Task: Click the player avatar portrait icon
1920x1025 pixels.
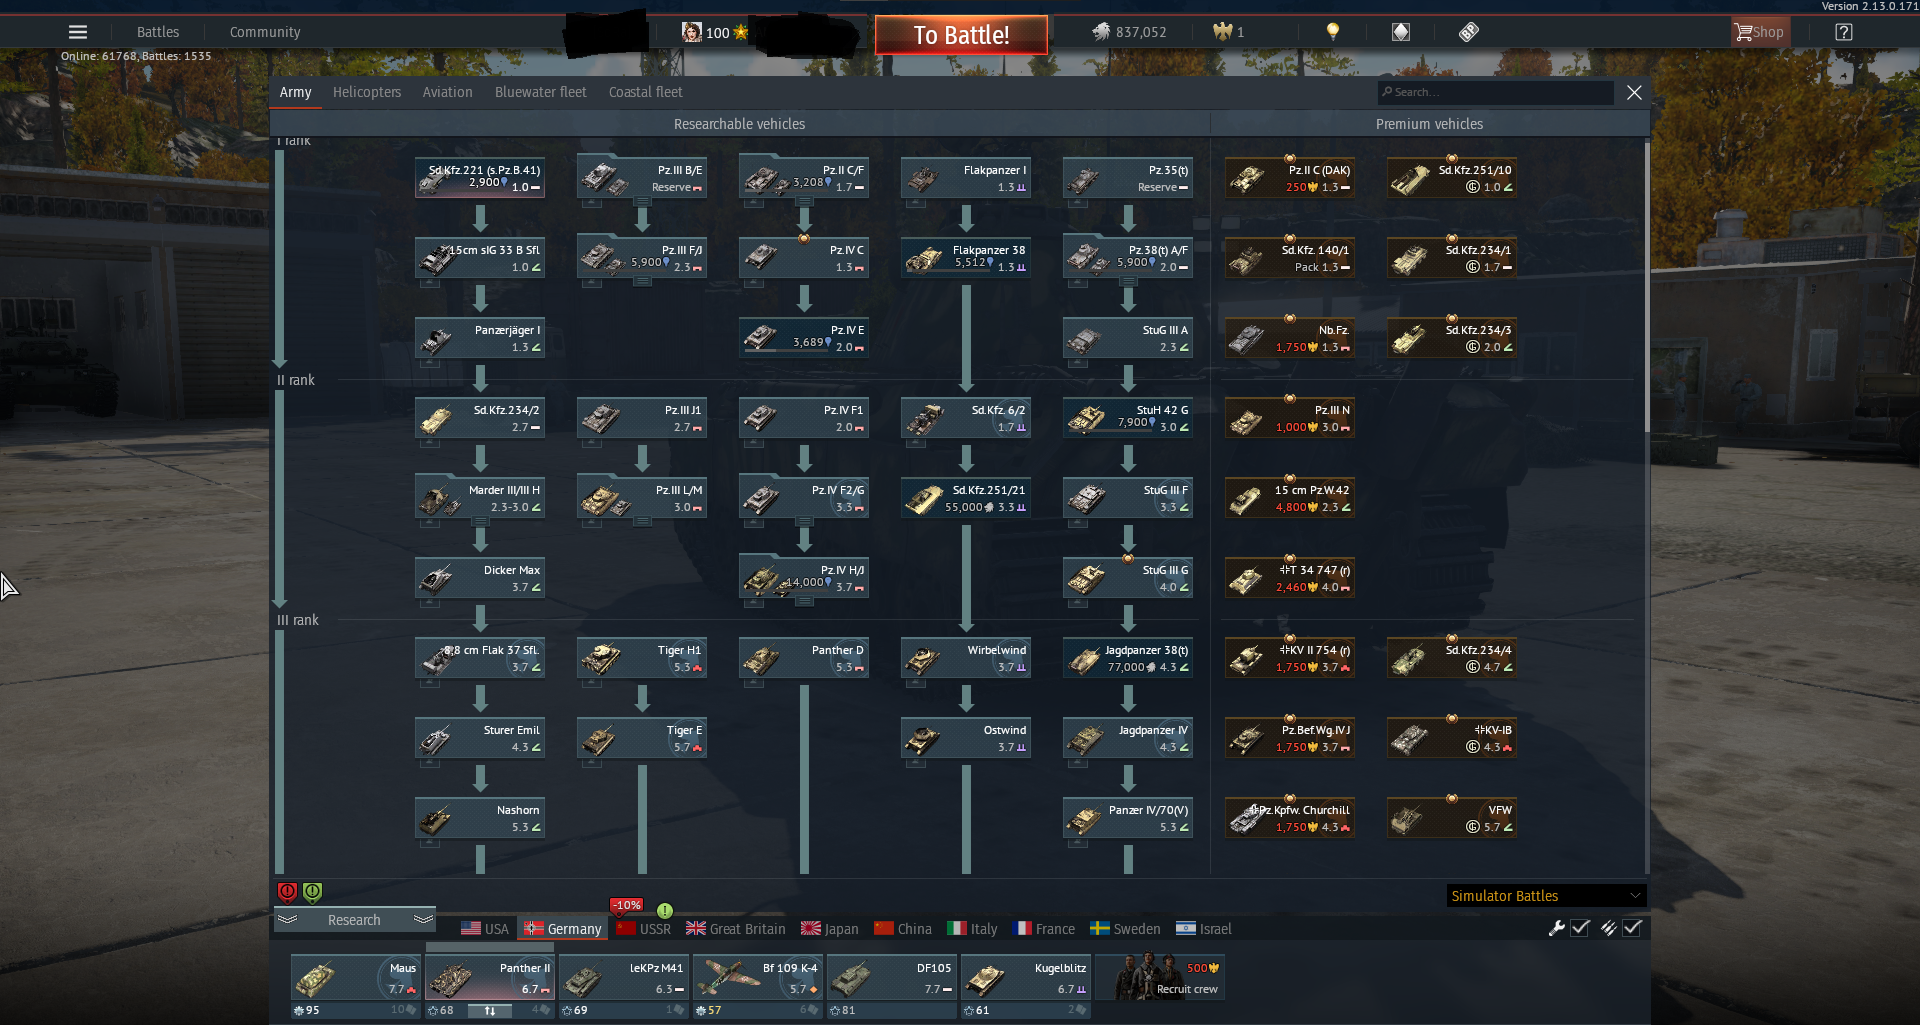Action: (691, 32)
